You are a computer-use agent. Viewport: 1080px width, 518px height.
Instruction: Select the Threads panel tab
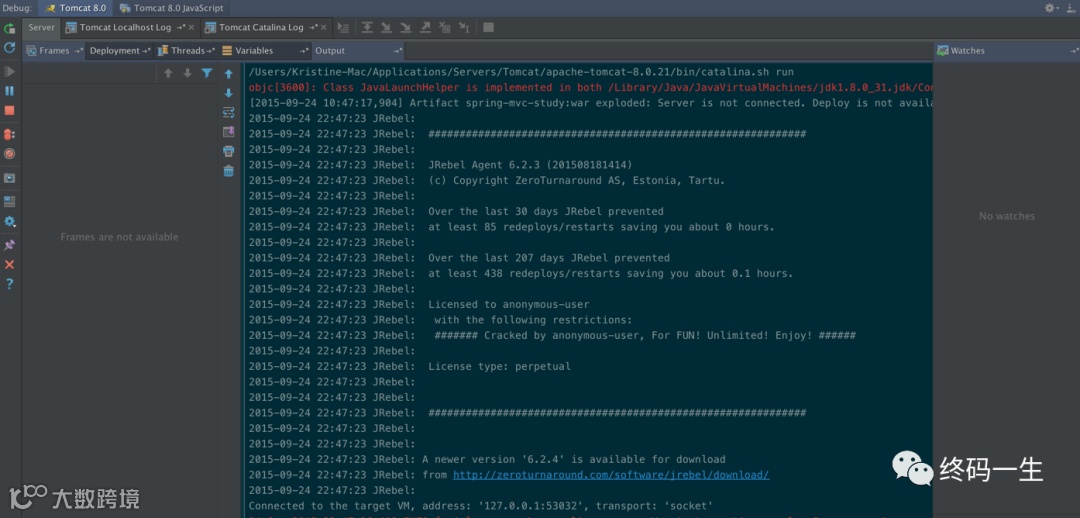188,50
